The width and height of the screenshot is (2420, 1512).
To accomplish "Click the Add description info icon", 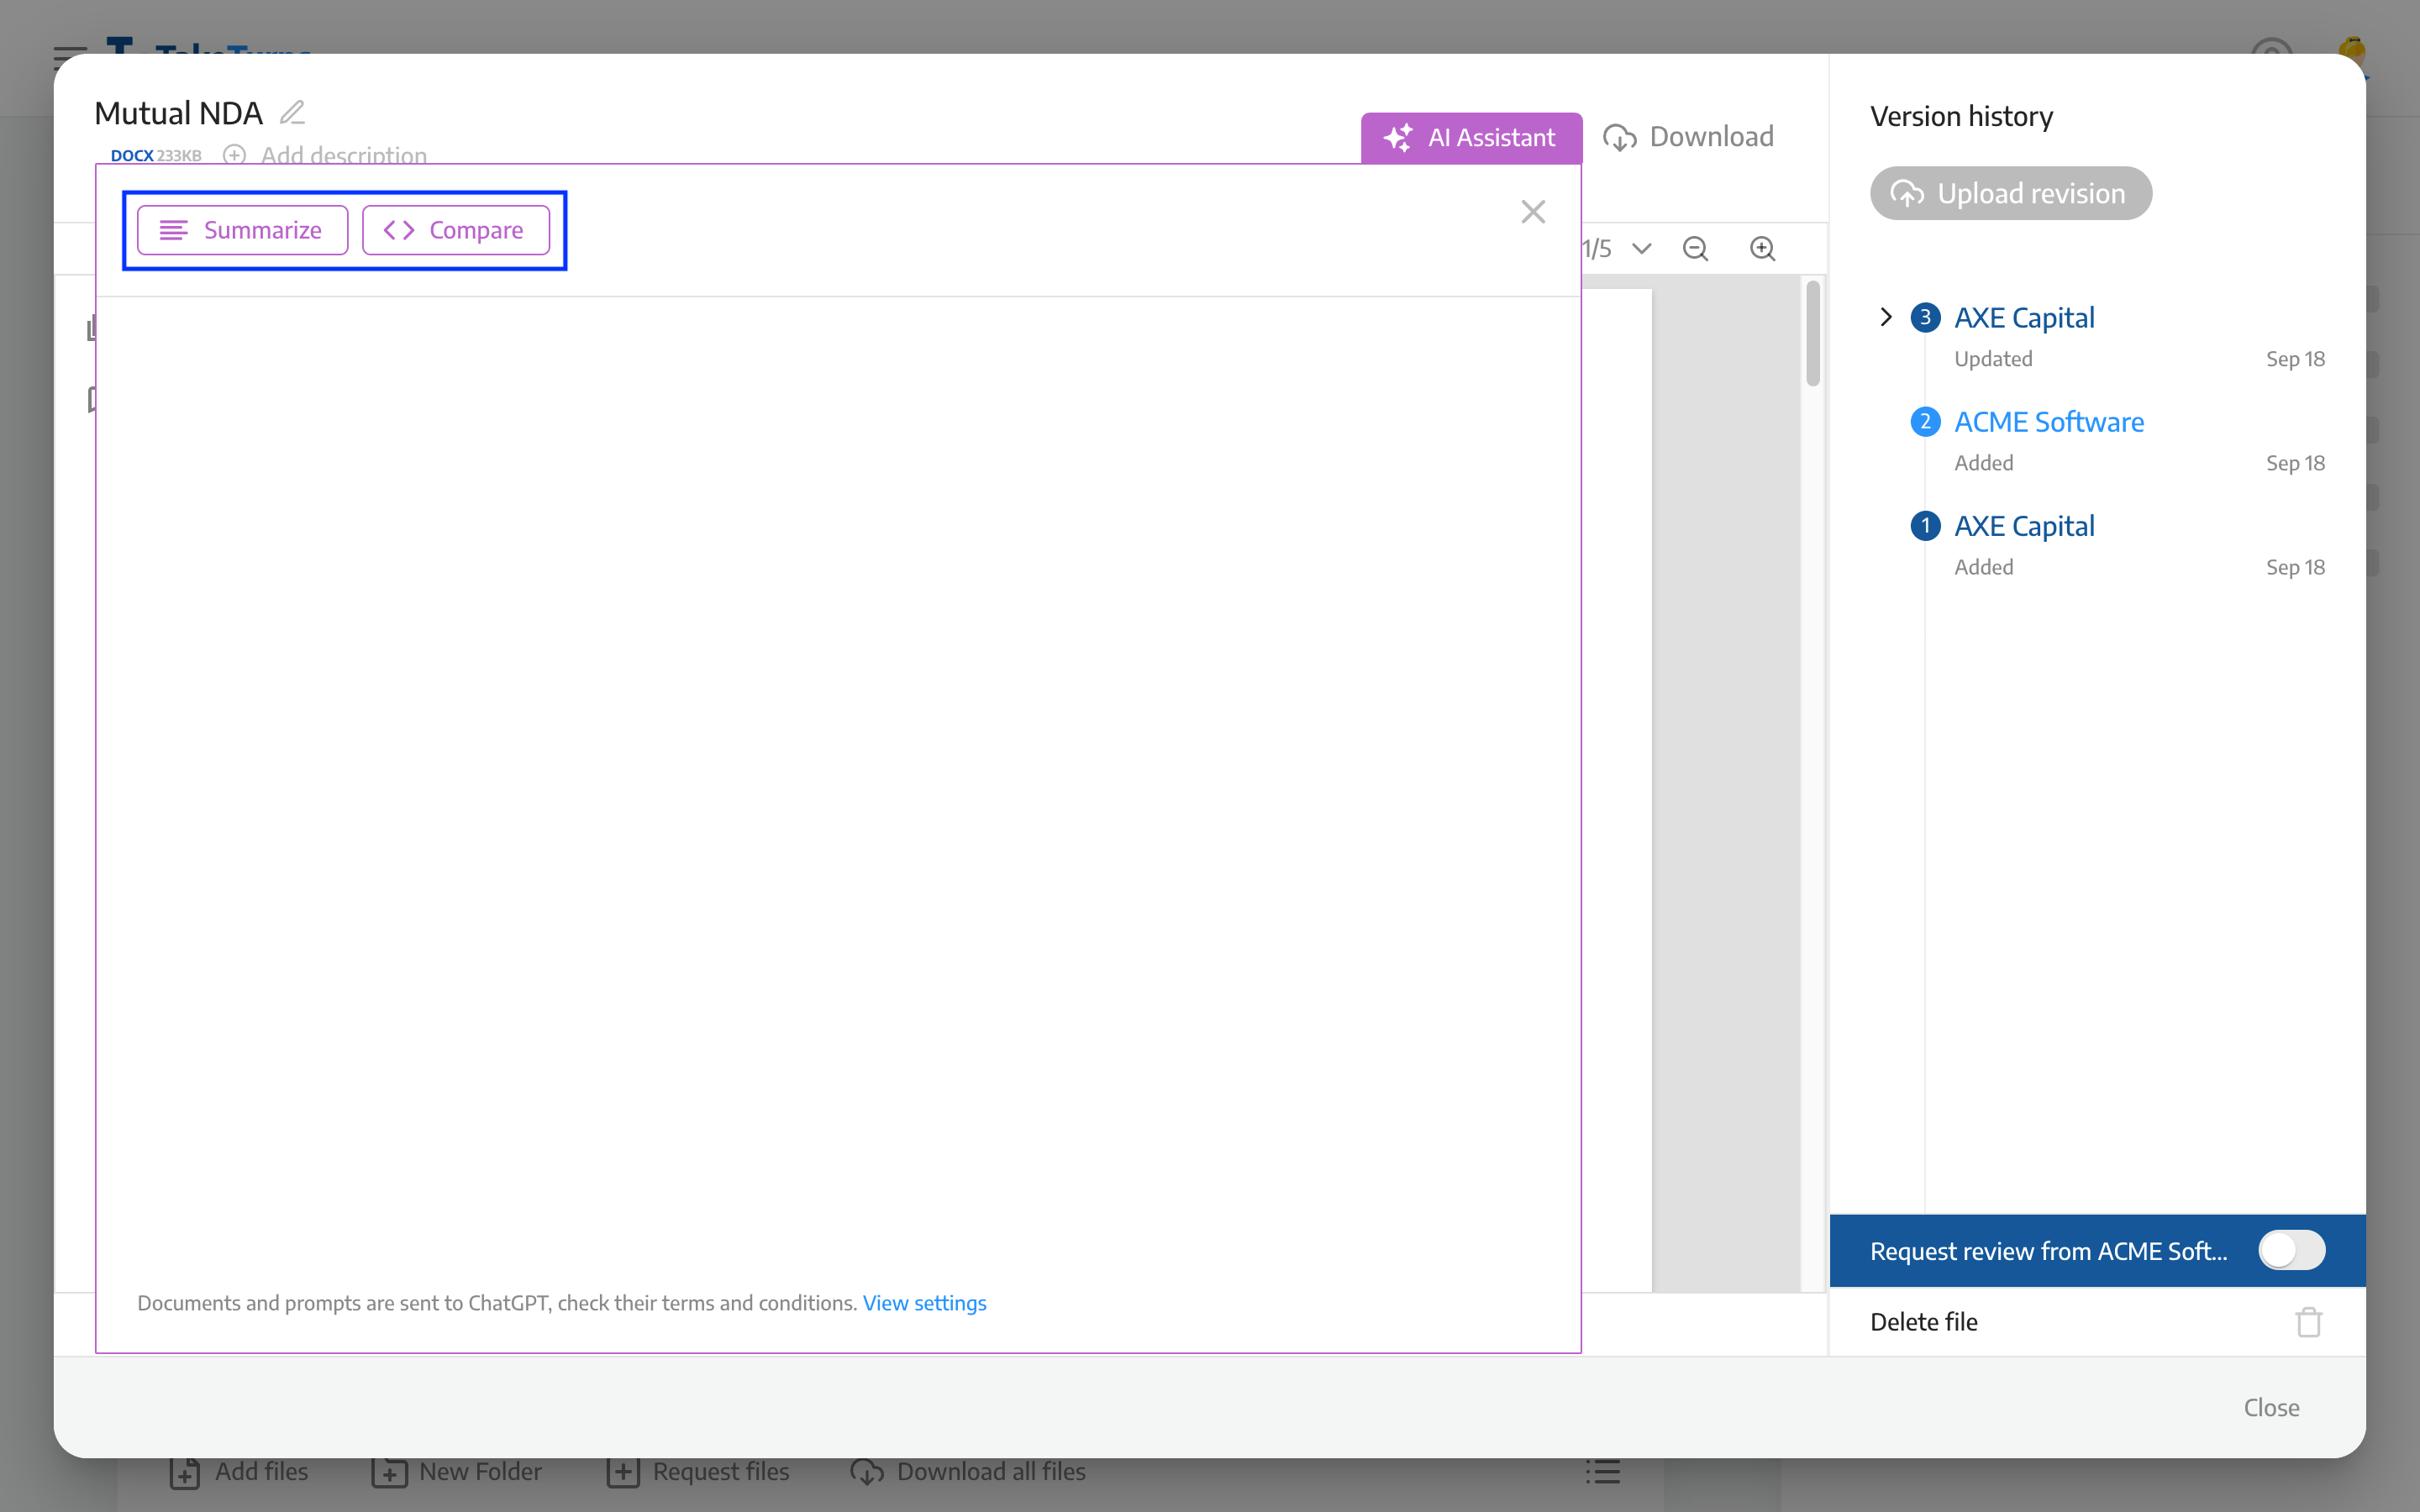I will (235, 157).
